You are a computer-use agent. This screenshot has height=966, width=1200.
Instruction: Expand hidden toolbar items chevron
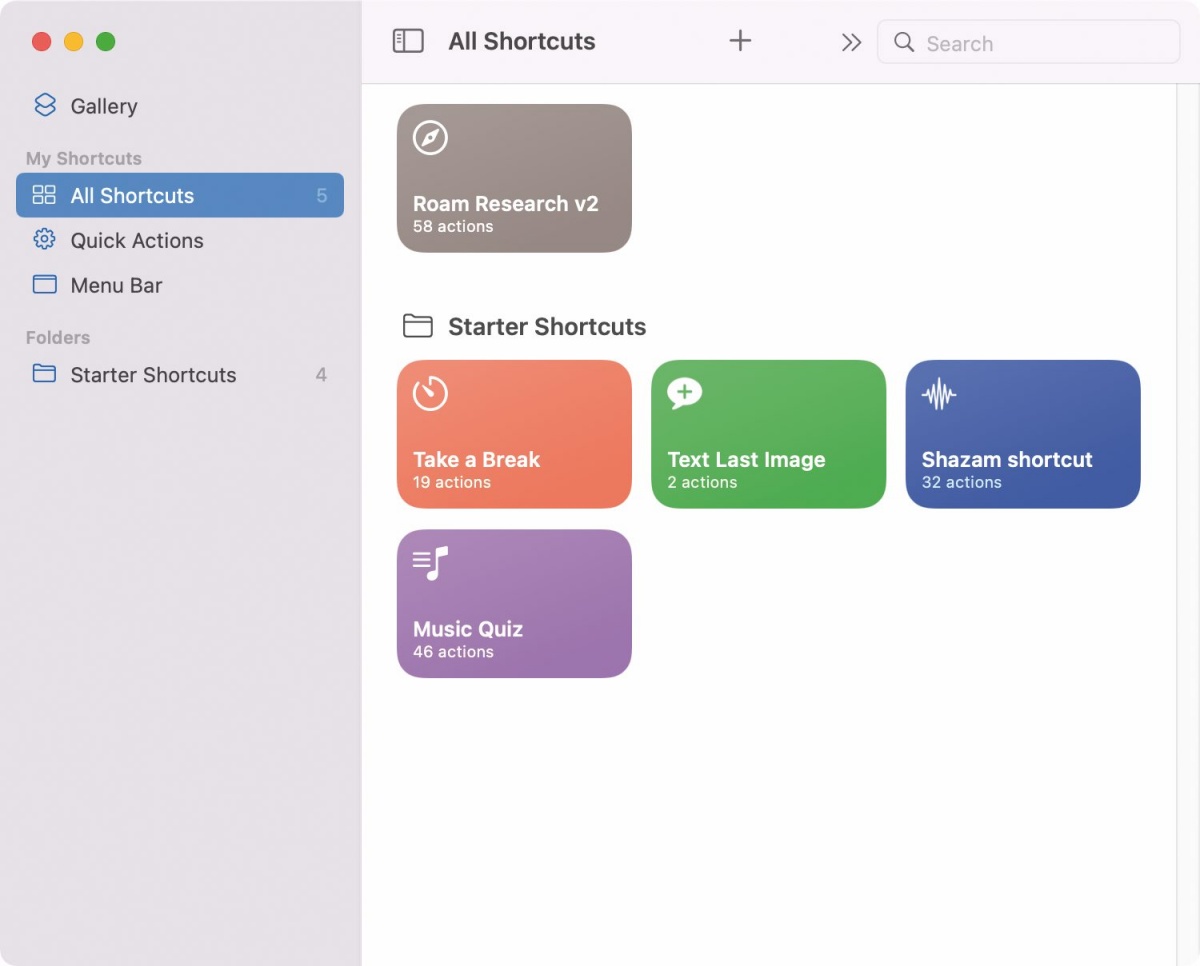click(x=851, y=42)
